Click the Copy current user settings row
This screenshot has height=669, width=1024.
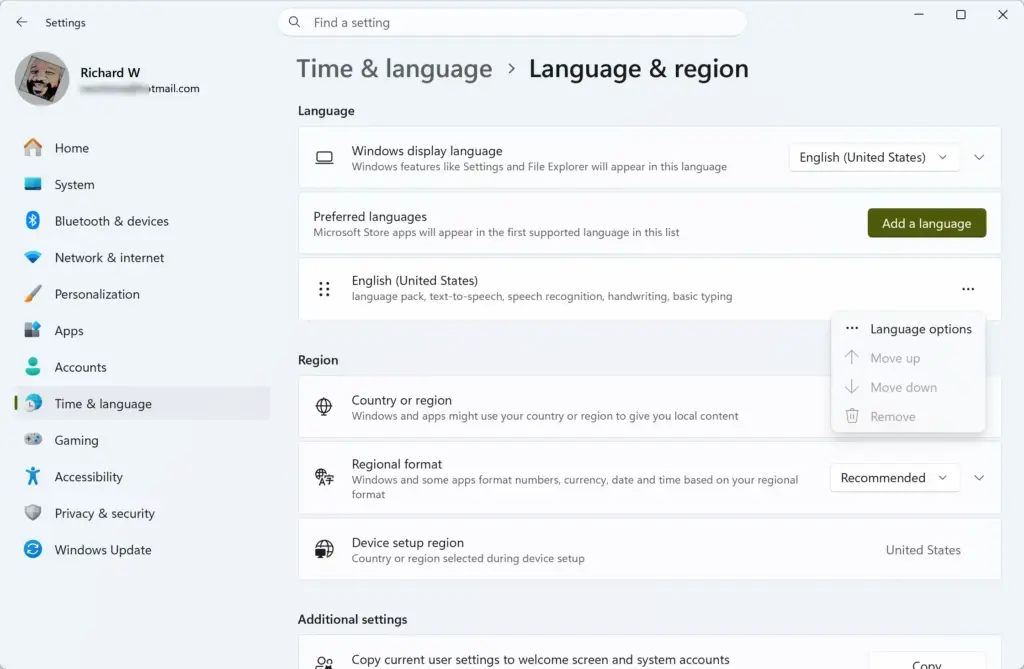pyautogui.click(x=650, y=653)
